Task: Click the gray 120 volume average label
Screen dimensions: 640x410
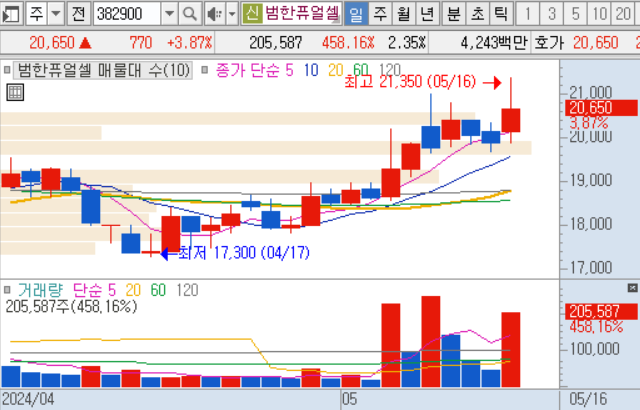Action: [187, 290]
